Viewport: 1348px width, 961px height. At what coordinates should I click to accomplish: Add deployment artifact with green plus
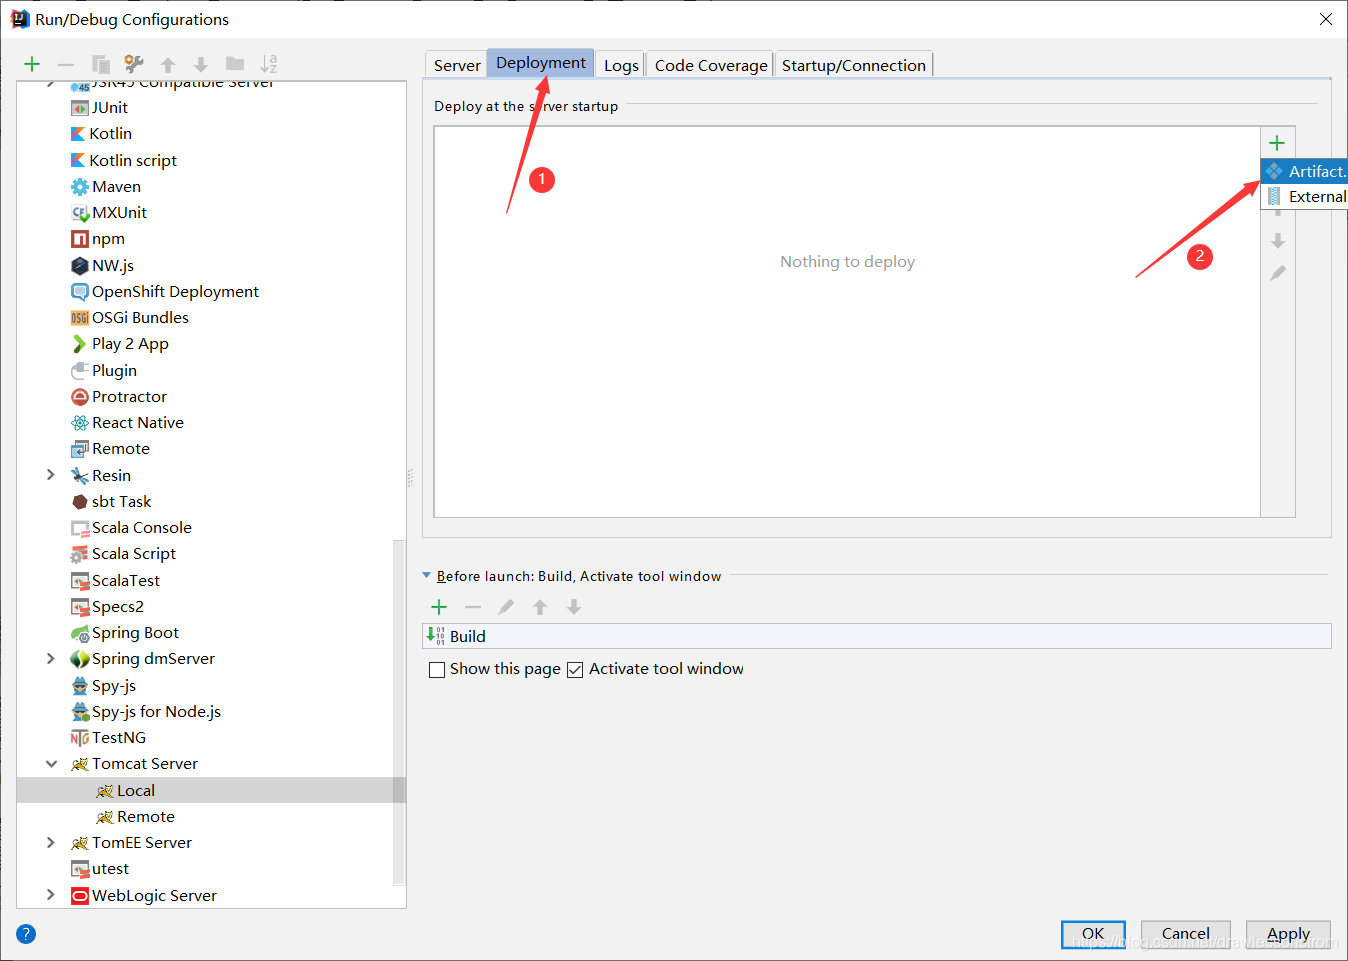pos(1277,143)
